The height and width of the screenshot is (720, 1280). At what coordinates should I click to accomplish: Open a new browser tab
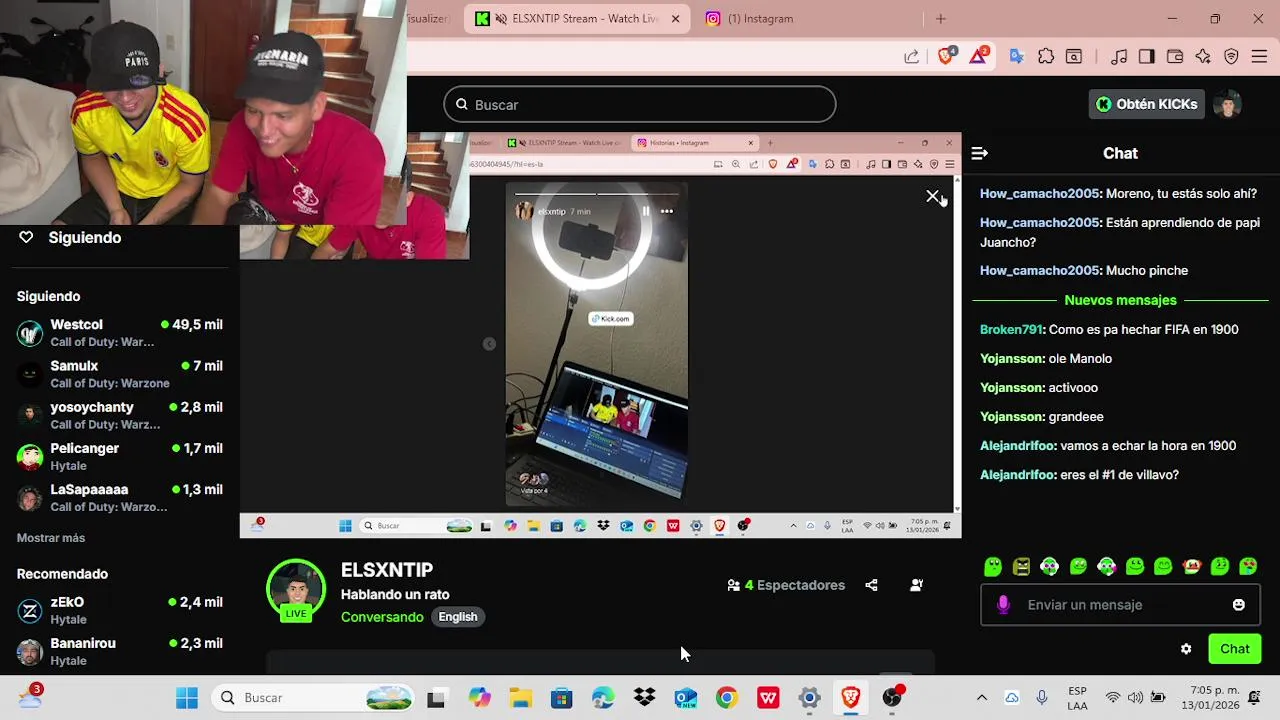pyautogui.click(x=940, y=18)
